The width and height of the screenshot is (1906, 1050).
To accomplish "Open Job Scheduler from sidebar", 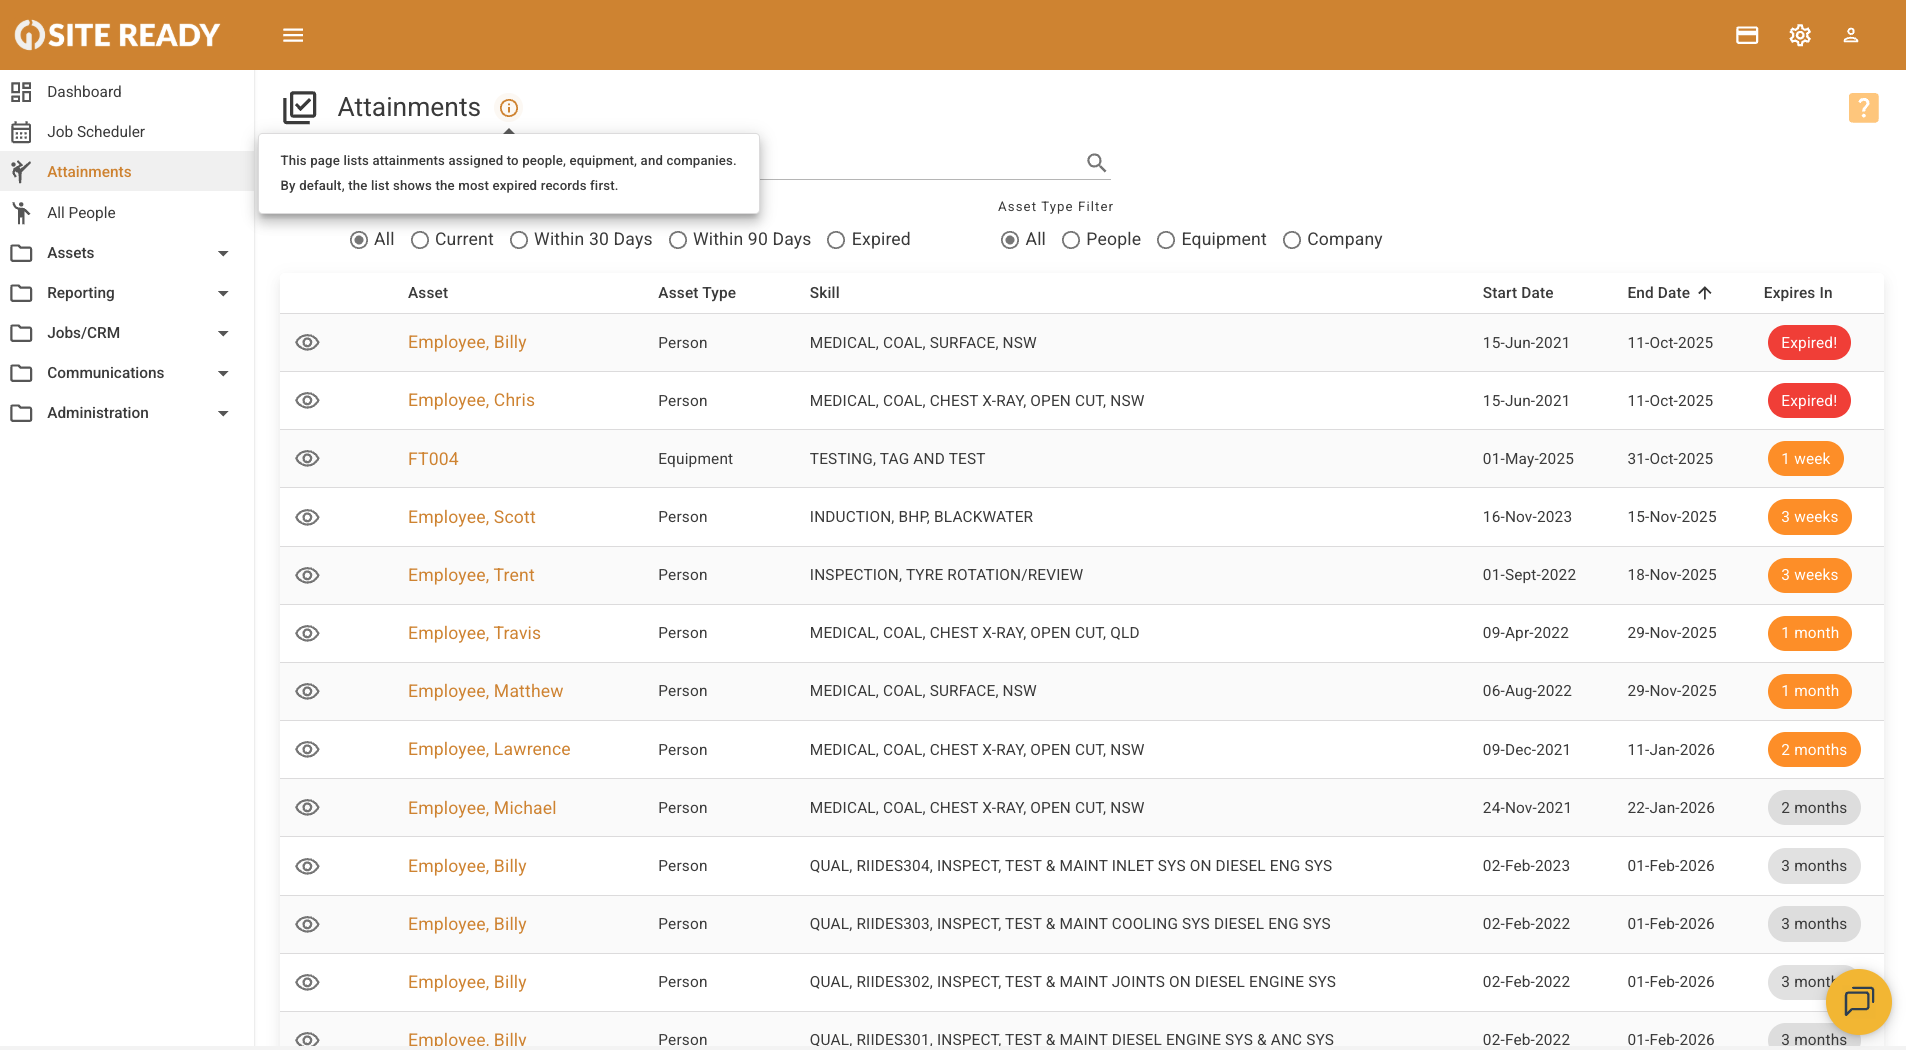I will 96,132.
